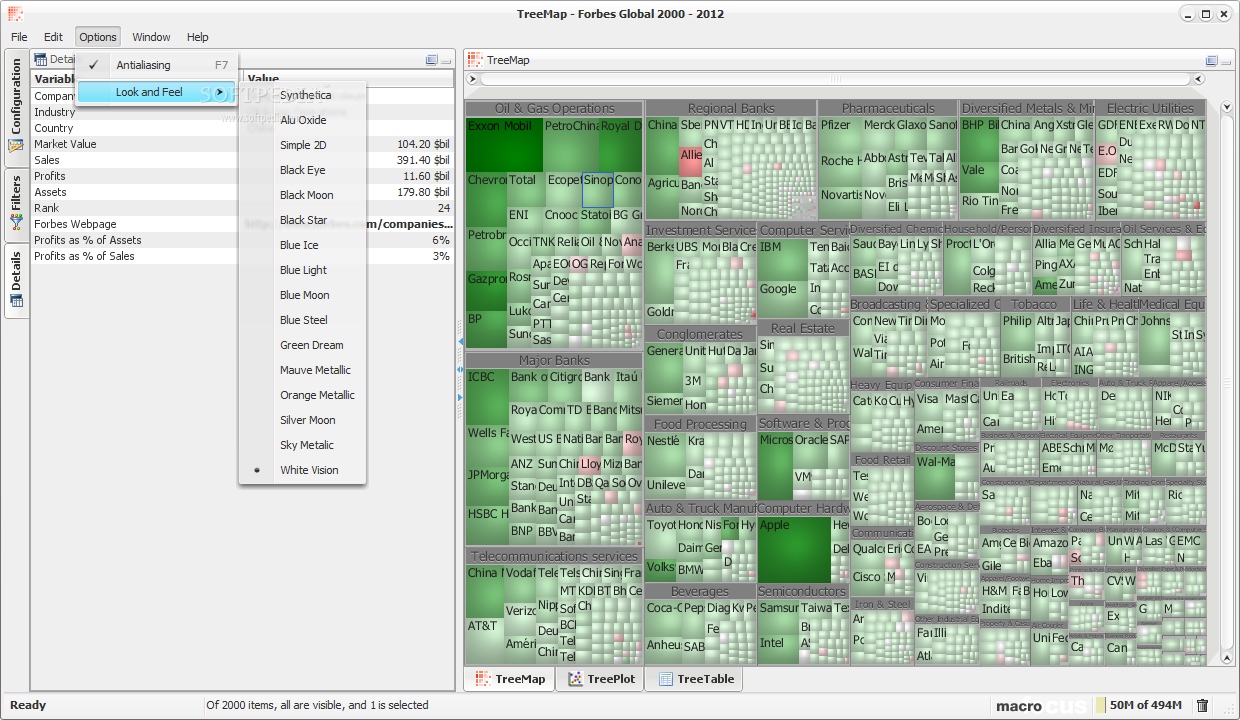Screen dimensions: 1240x720
Task: Click the Oil & Gas Operations group header
Action: click(x=554, y=108)
